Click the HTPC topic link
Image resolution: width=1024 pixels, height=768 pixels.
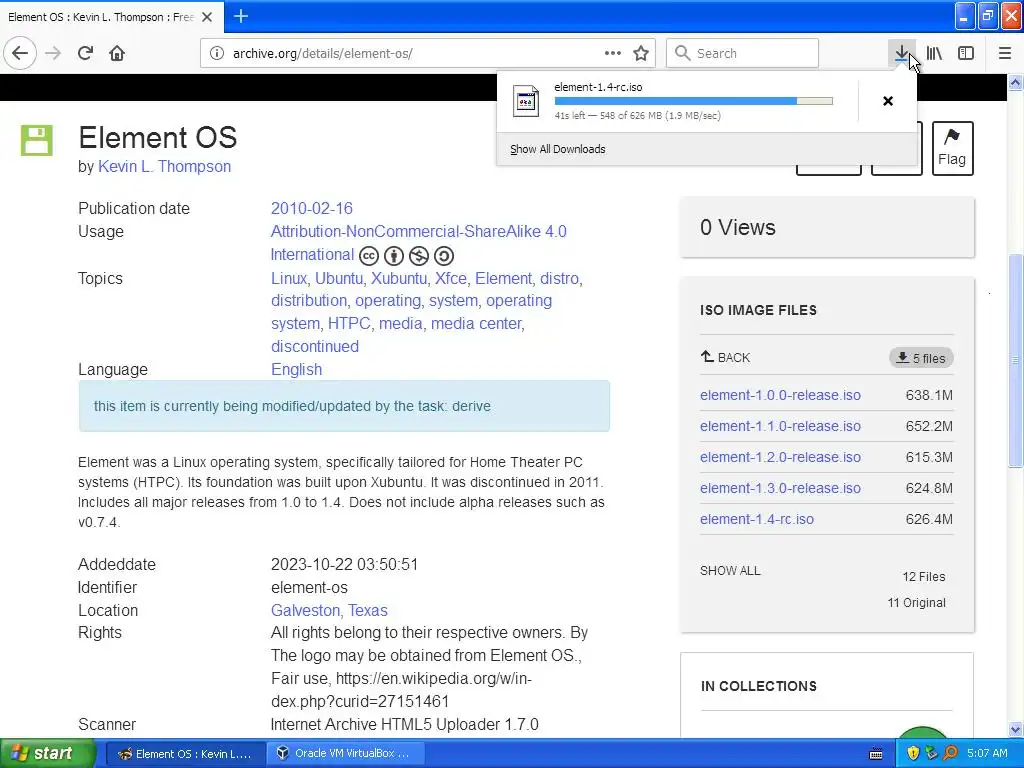pos(349,323)
